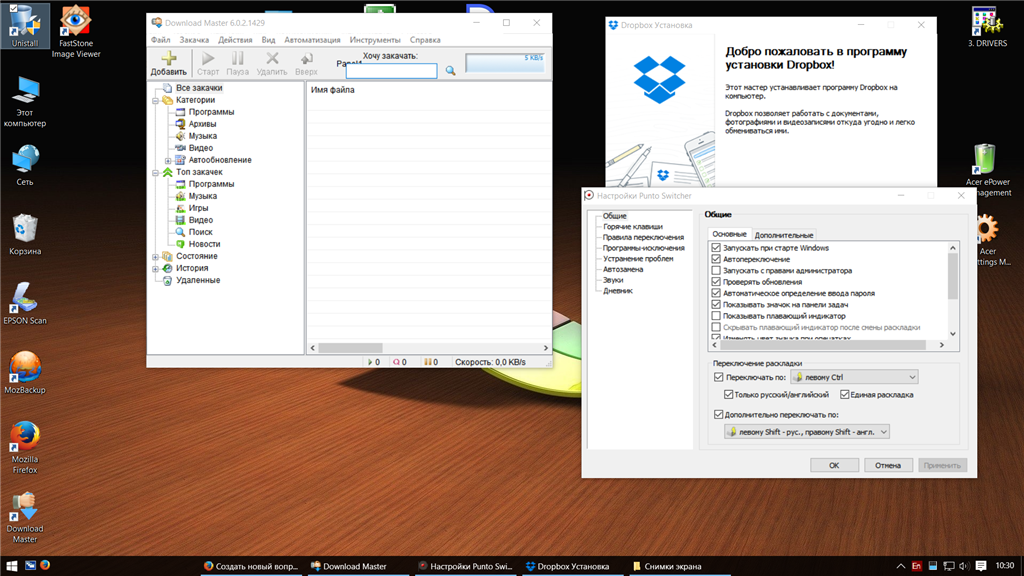Toggle Дополнительно переключать по checkbox

click(719, 415)
